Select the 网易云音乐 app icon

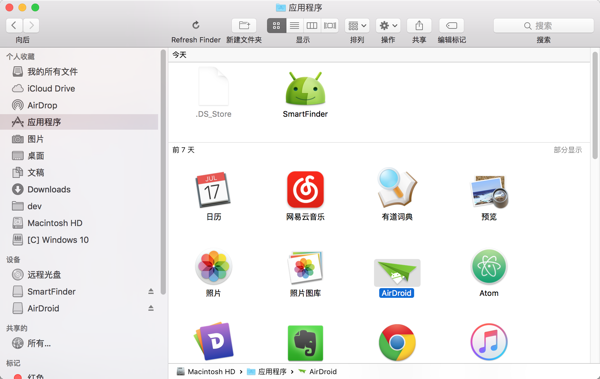tap(305, 190)
